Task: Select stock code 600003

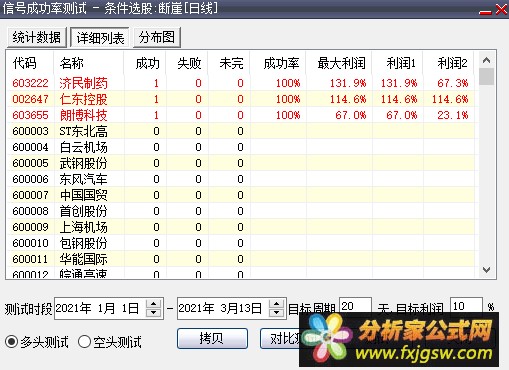Action: pyautogui.click(x=30, y=131)
